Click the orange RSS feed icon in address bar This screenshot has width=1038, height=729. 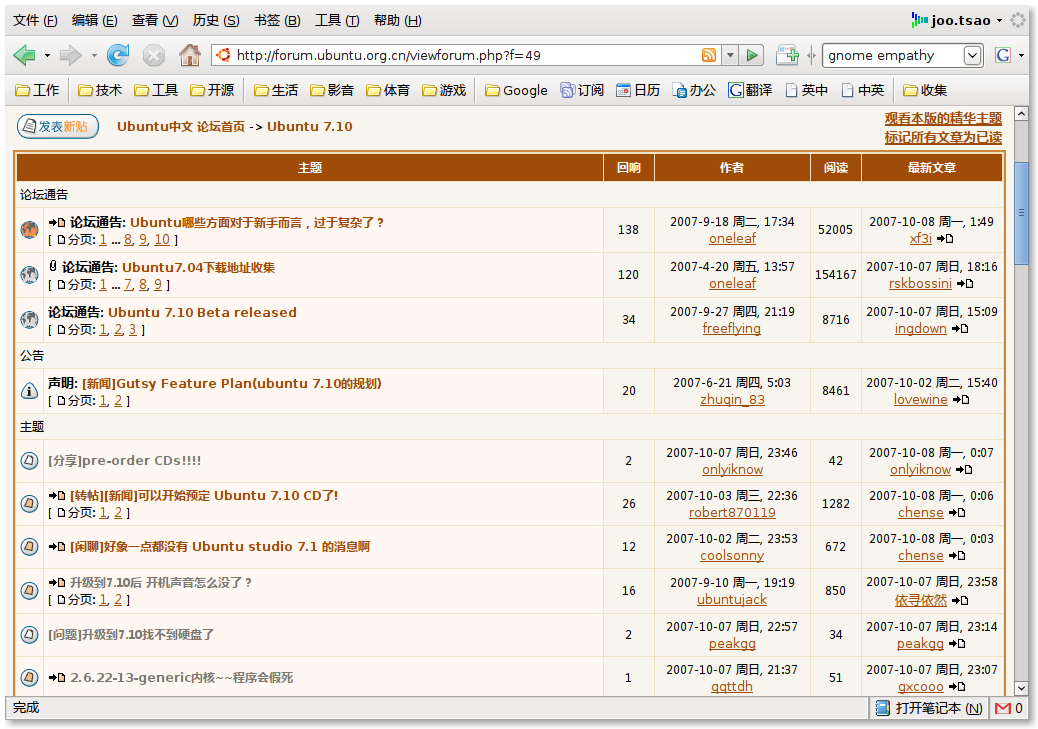[x=708, y=55]
